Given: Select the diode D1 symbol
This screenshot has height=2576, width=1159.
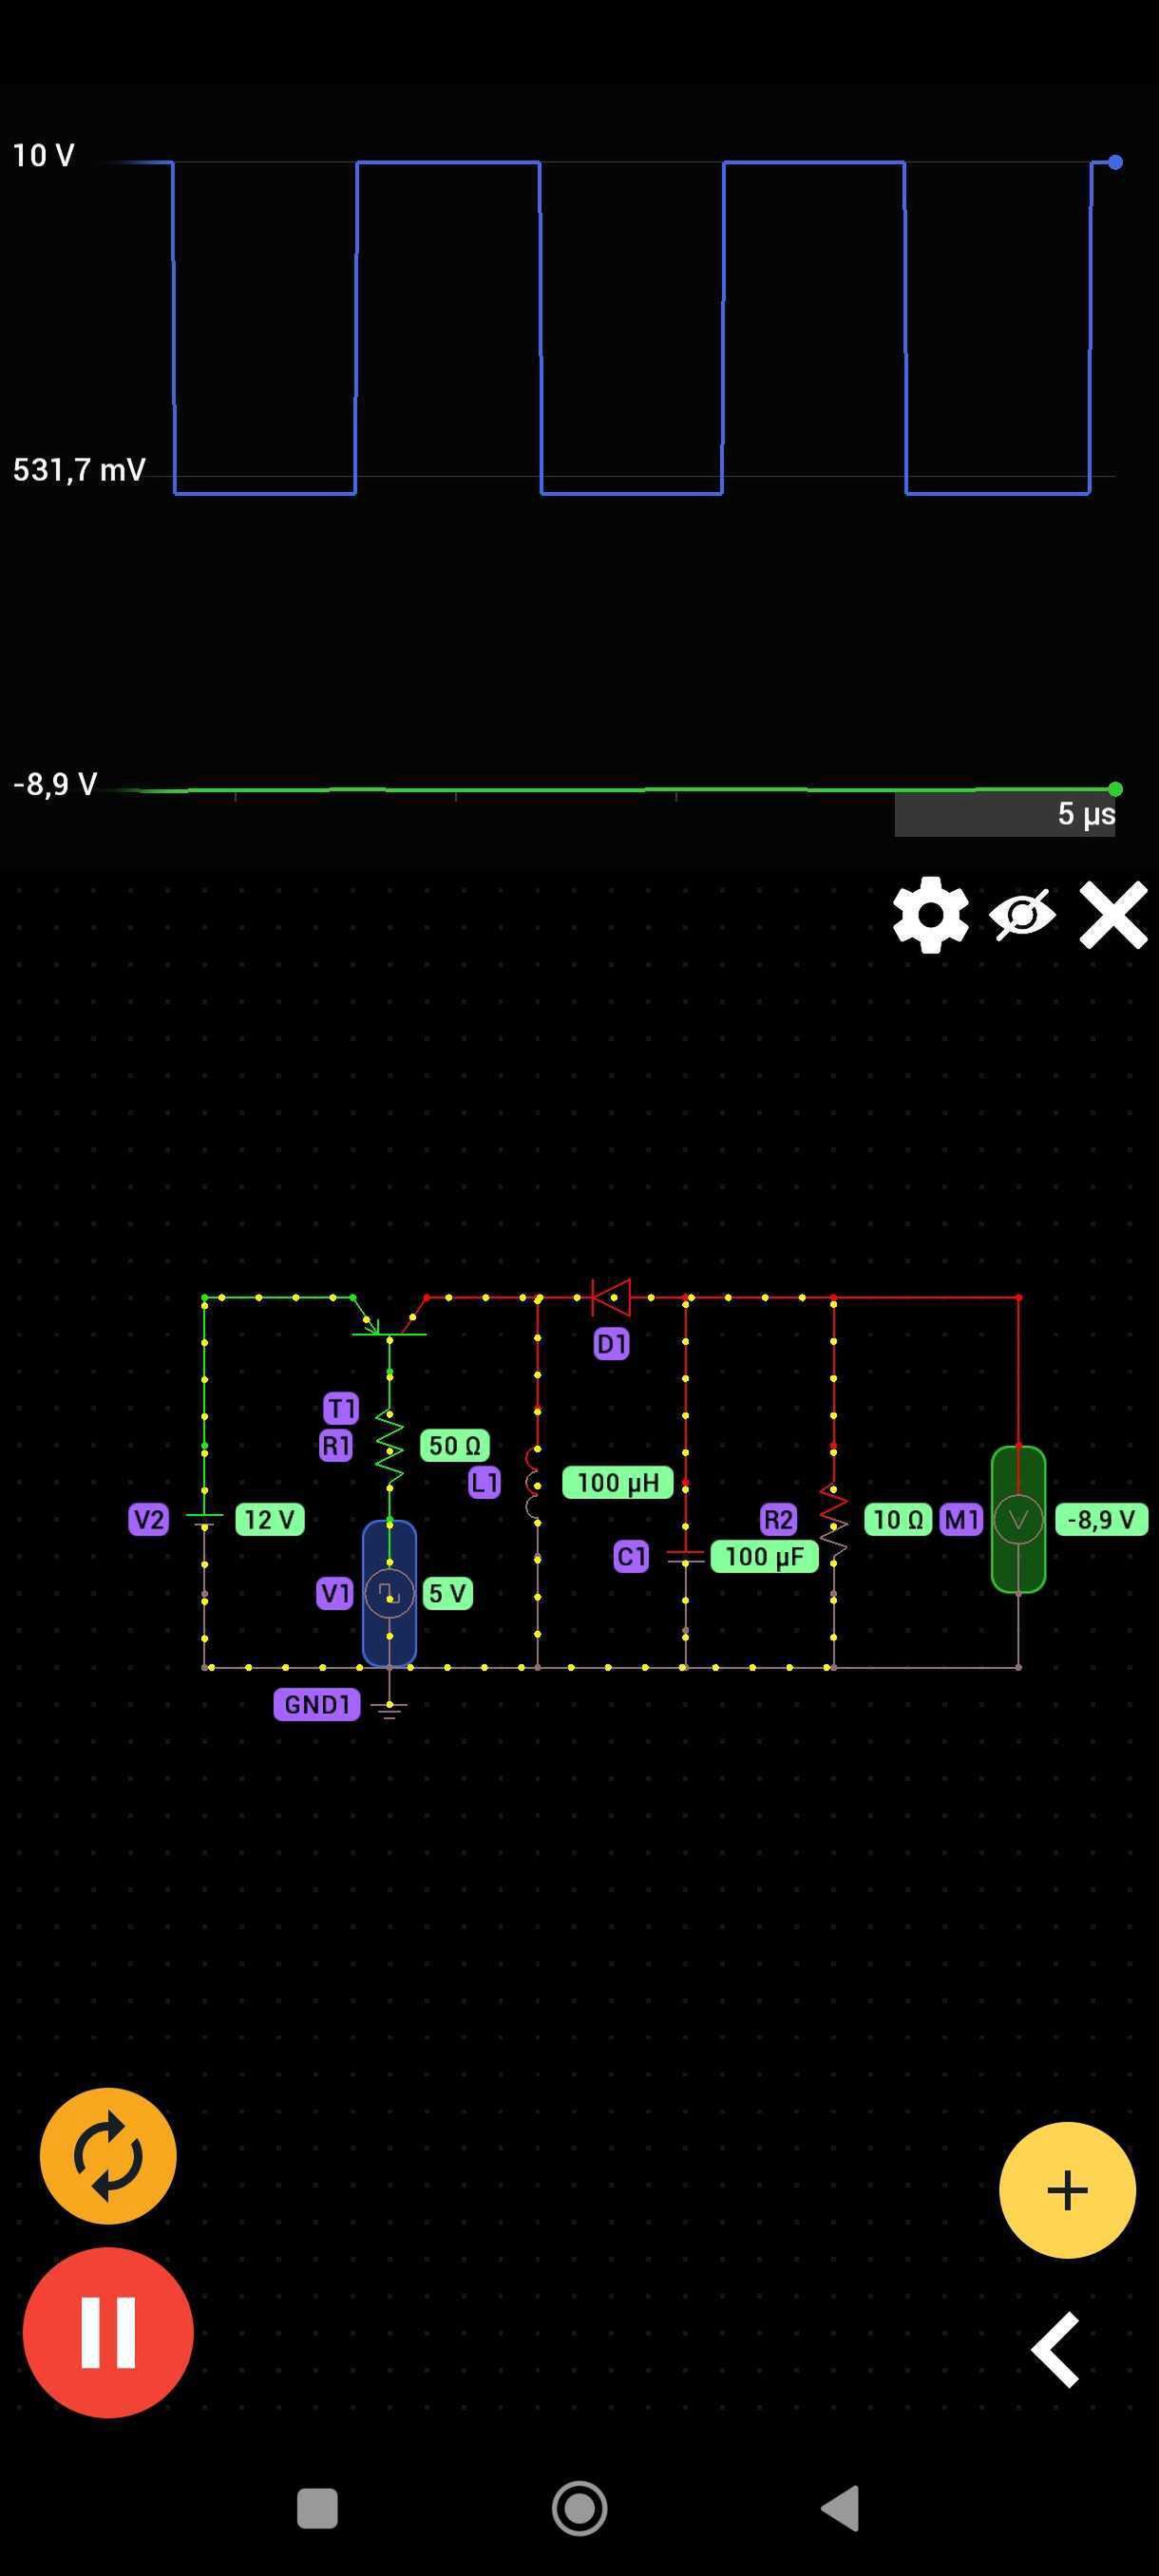Looking at the screenshot, I should [x=610, y=1297].
